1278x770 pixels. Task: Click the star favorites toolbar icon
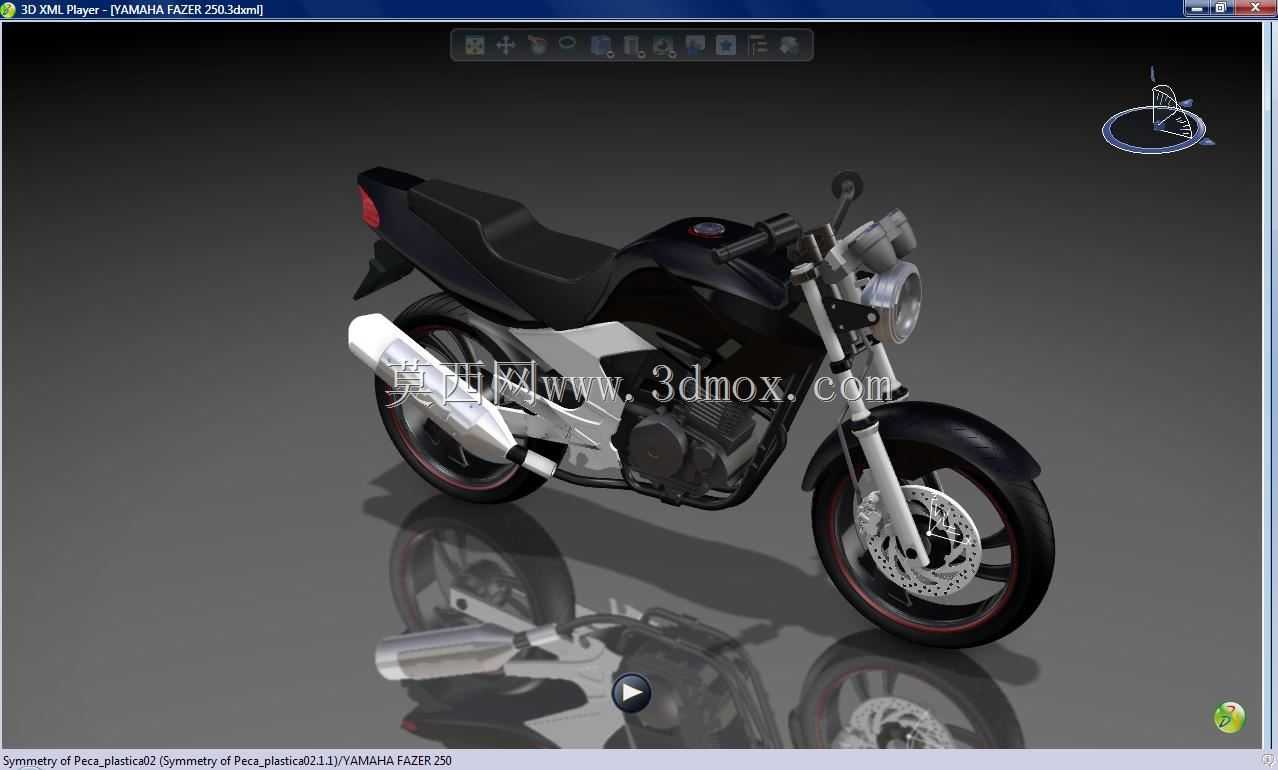click(726, 45)
